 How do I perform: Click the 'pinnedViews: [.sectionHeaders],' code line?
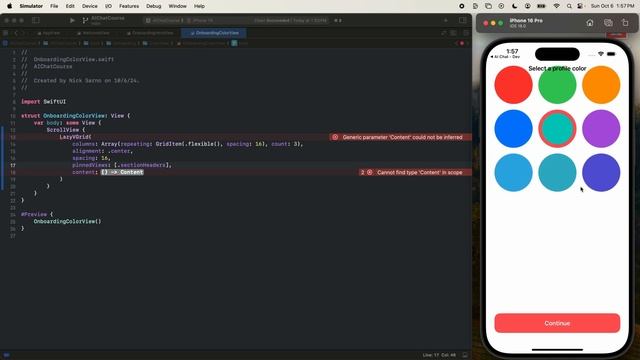122,165
